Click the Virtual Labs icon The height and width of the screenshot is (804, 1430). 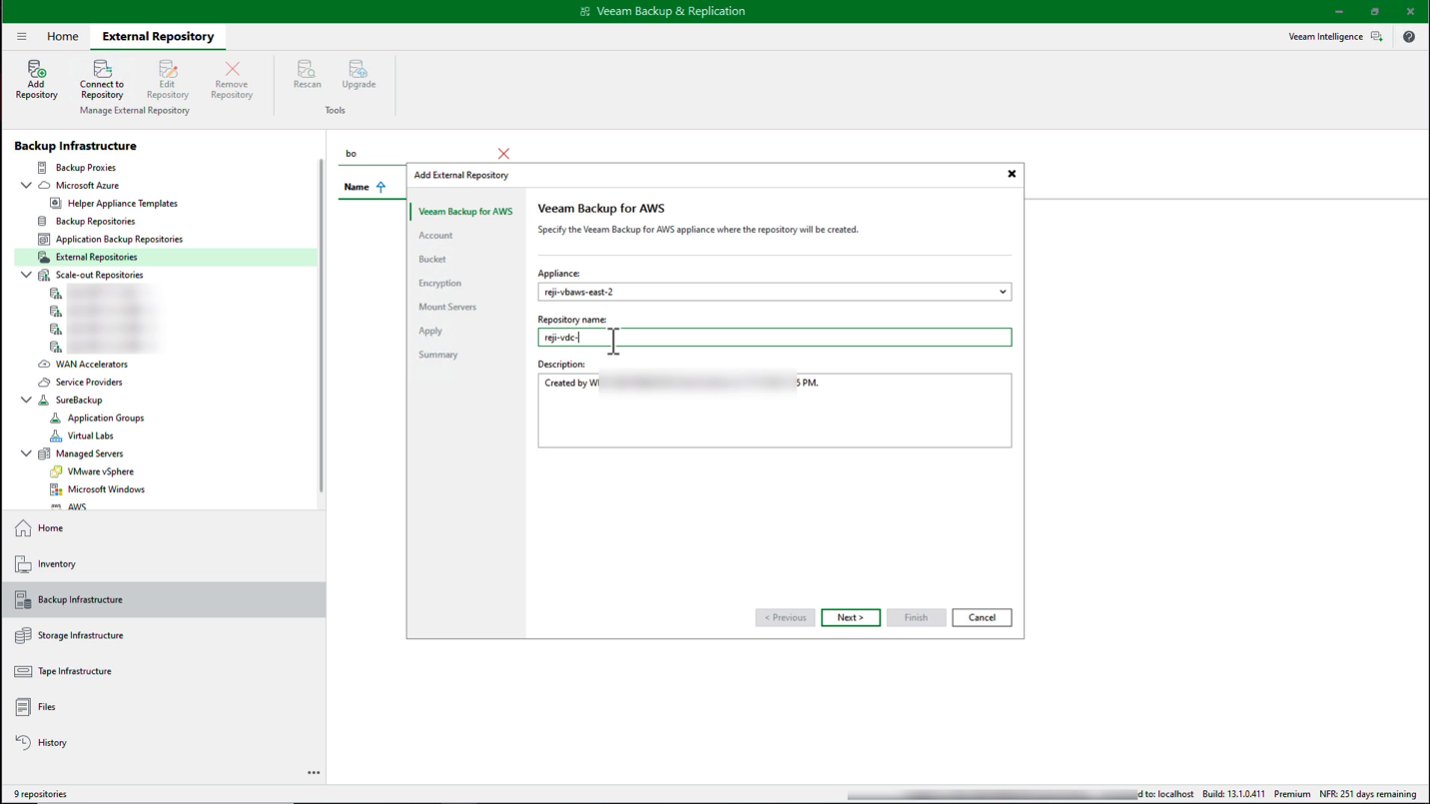point(56,436)
